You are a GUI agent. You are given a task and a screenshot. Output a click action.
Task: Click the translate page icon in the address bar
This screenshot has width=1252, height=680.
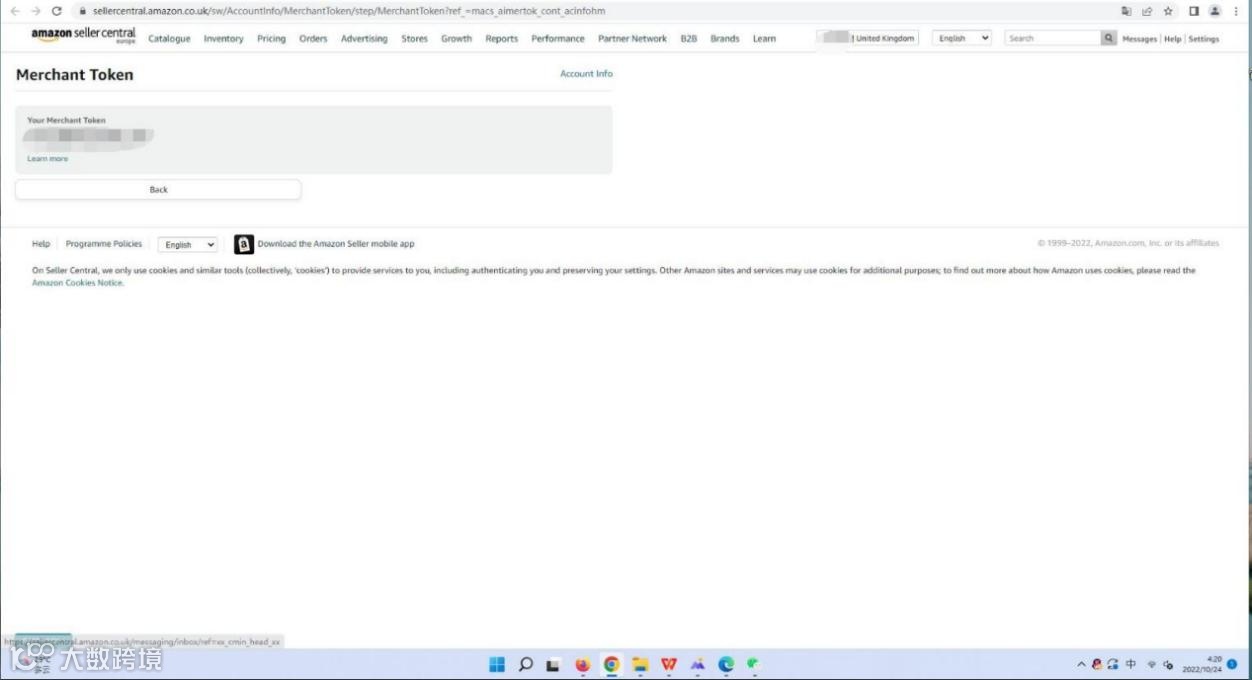coord(1127,11)
